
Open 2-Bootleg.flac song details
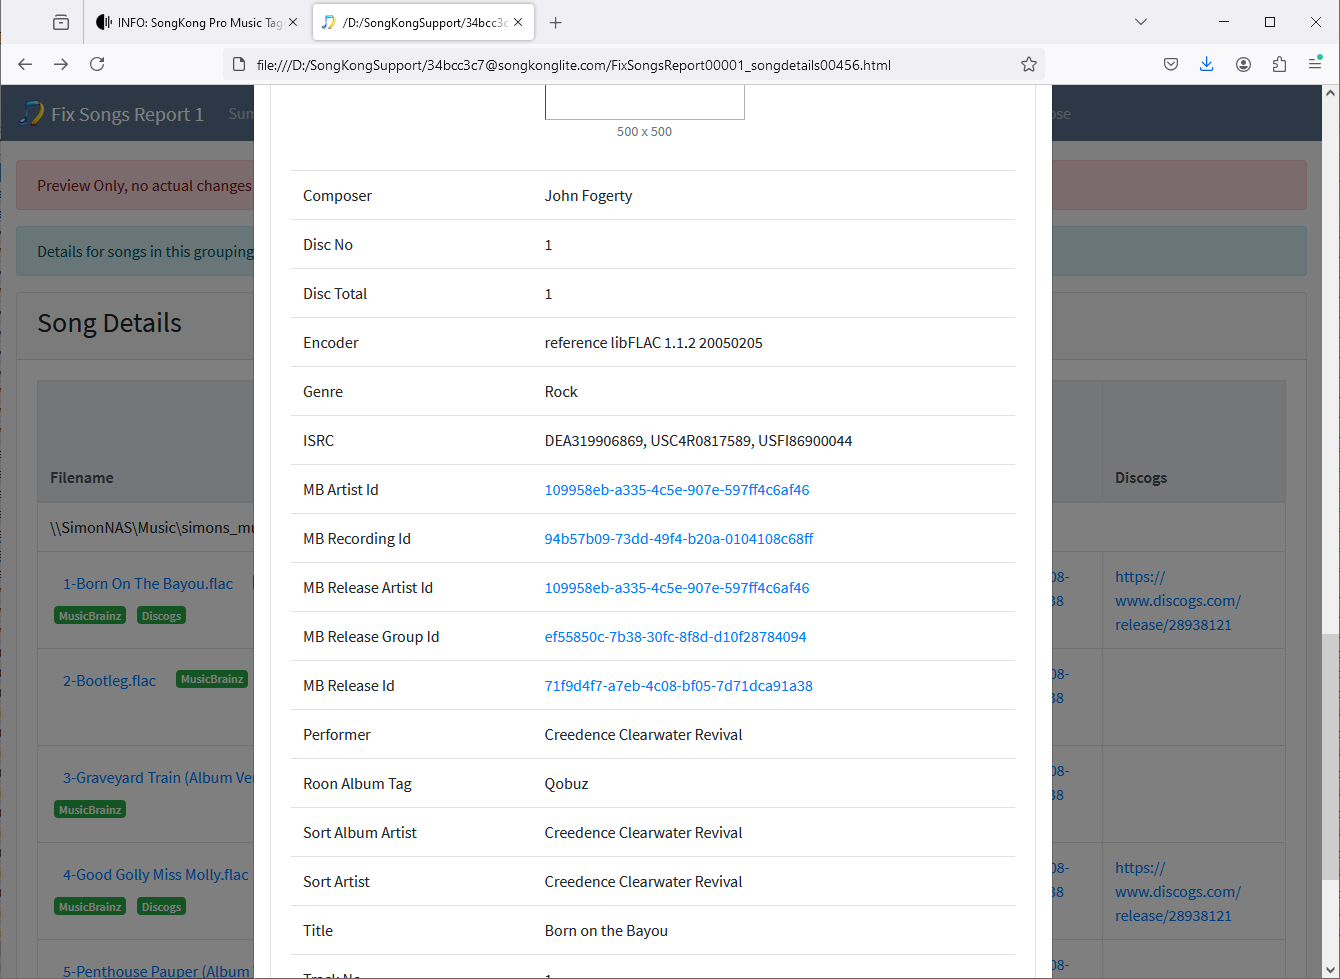109,681
